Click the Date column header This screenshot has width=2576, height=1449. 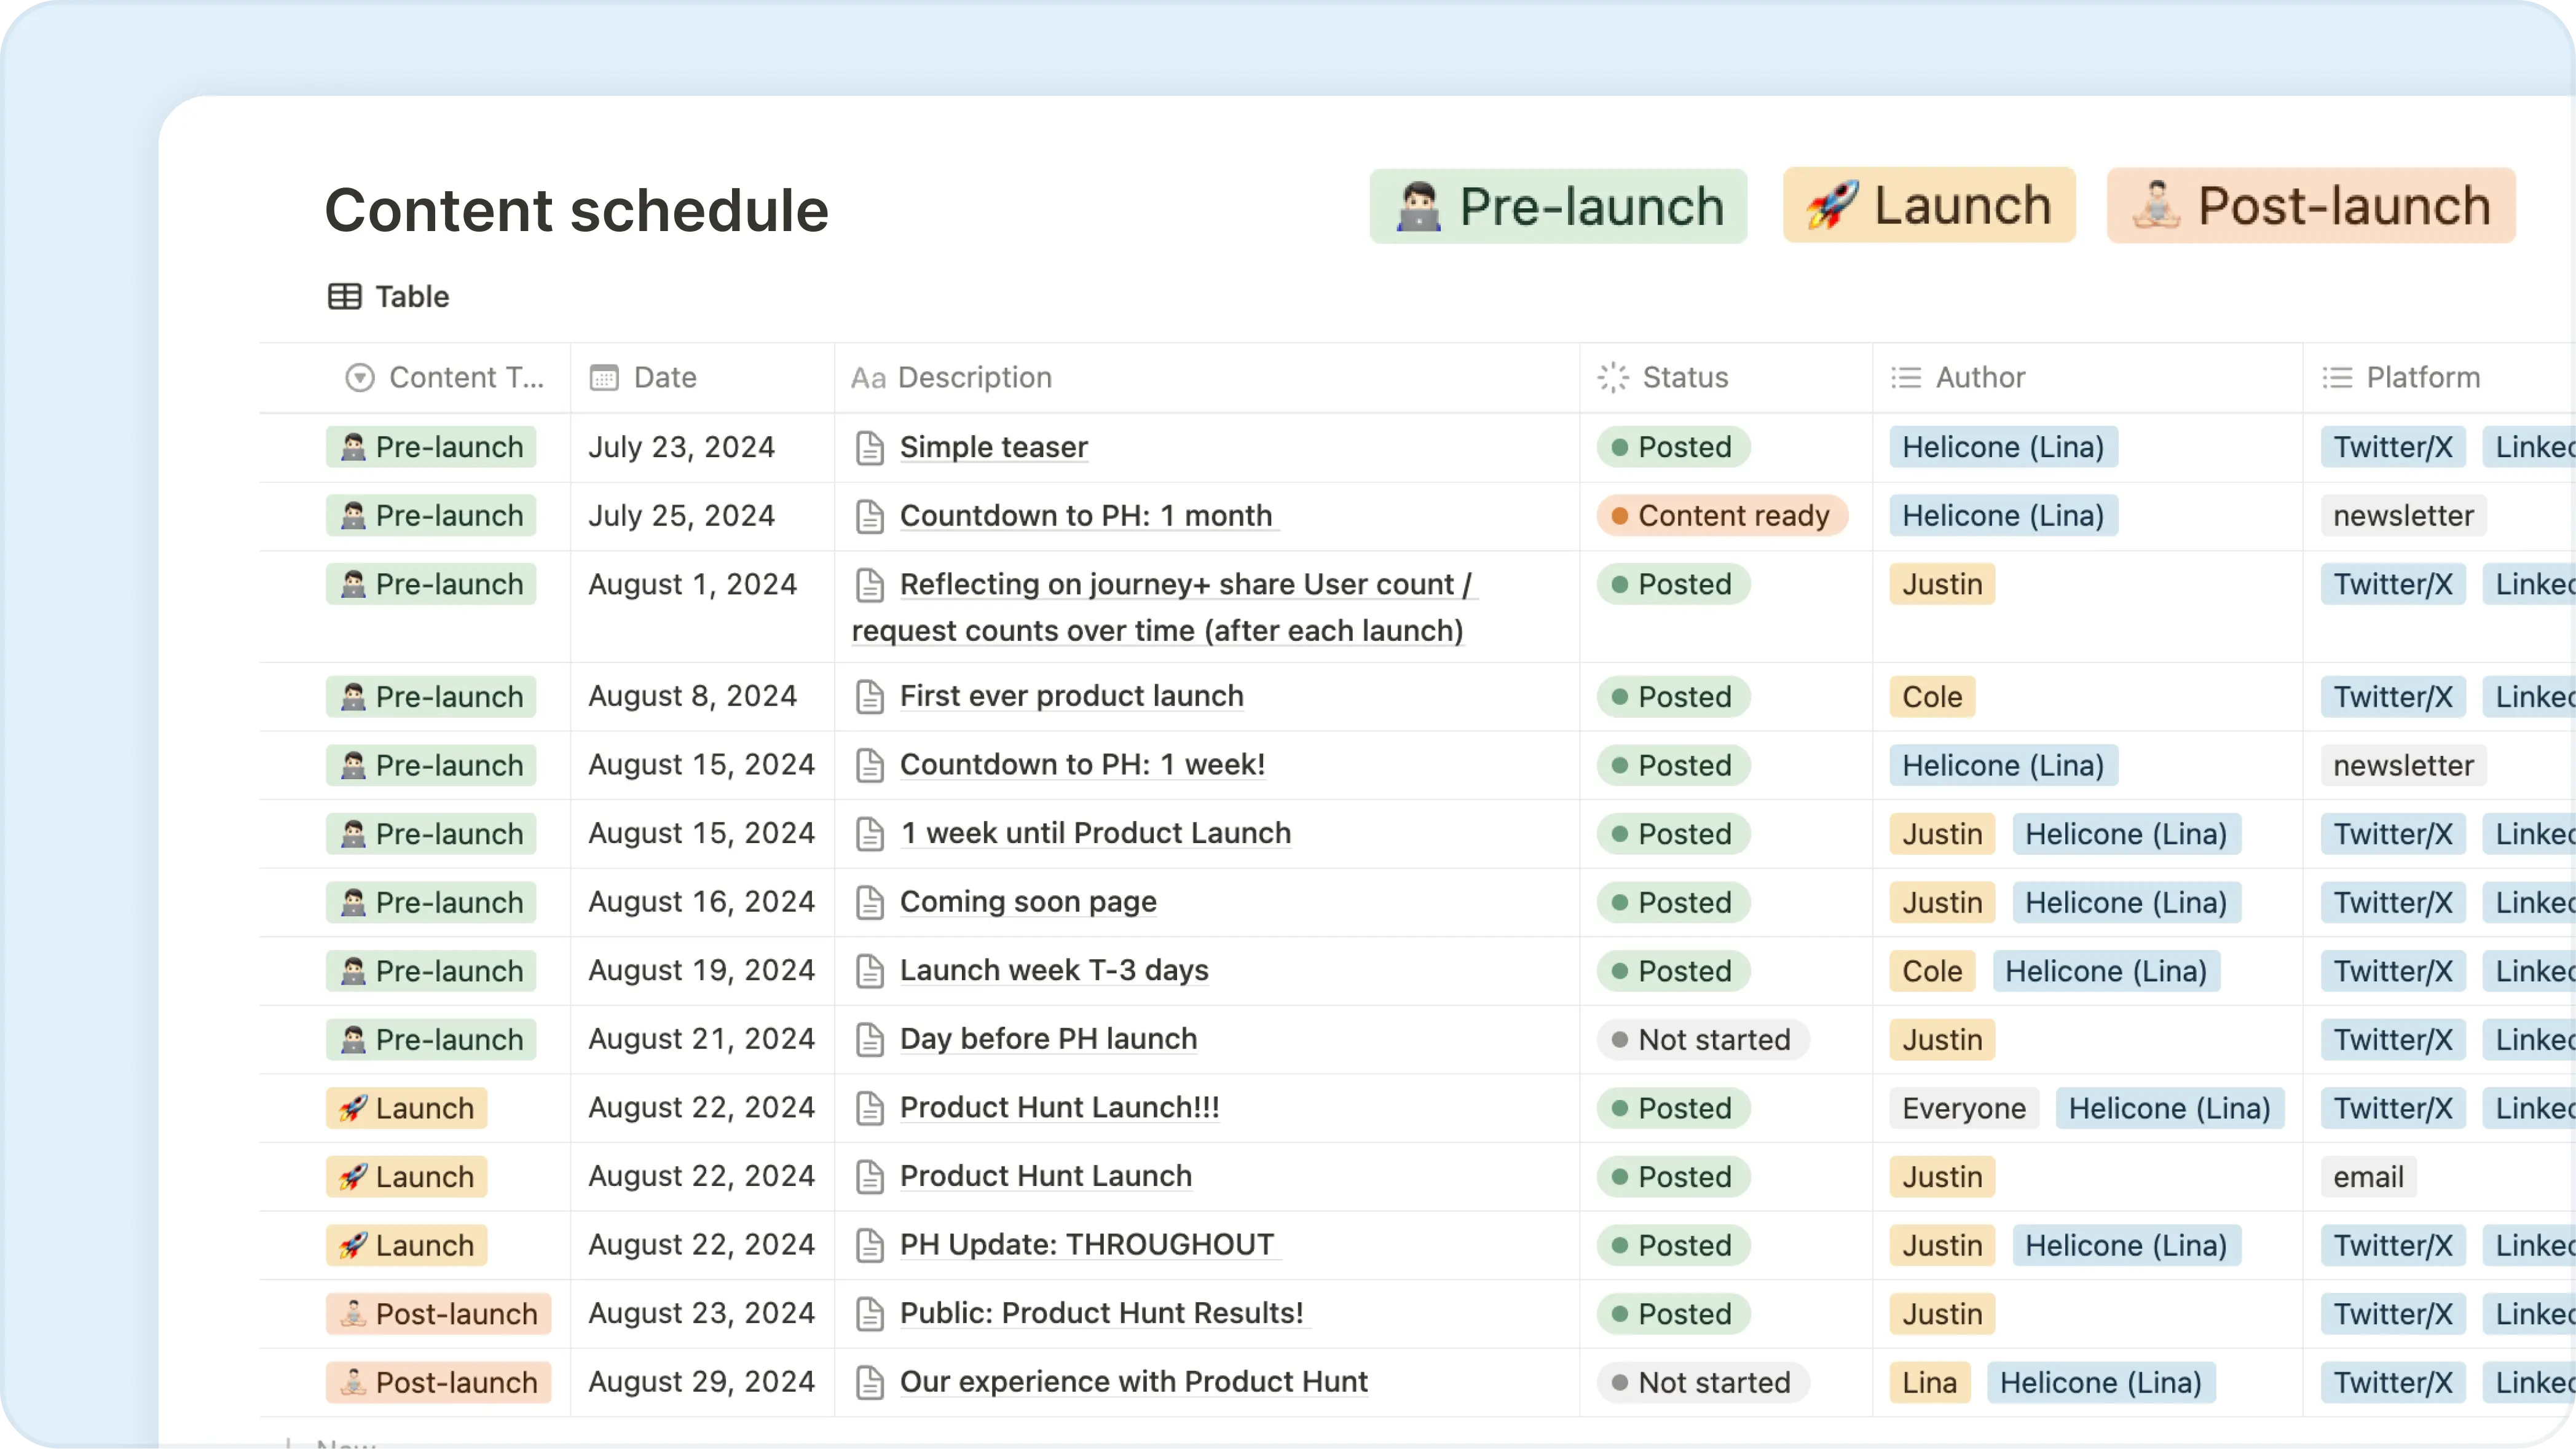[x=702, y=377]
